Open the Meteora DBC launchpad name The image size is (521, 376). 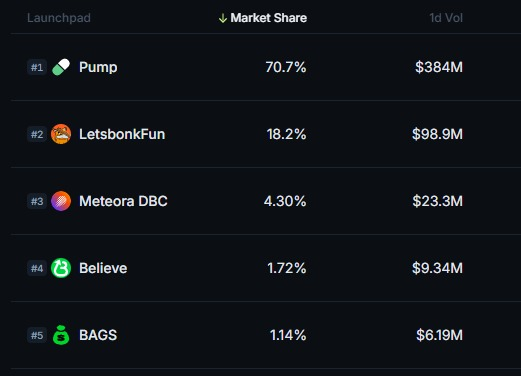(123, 201)
